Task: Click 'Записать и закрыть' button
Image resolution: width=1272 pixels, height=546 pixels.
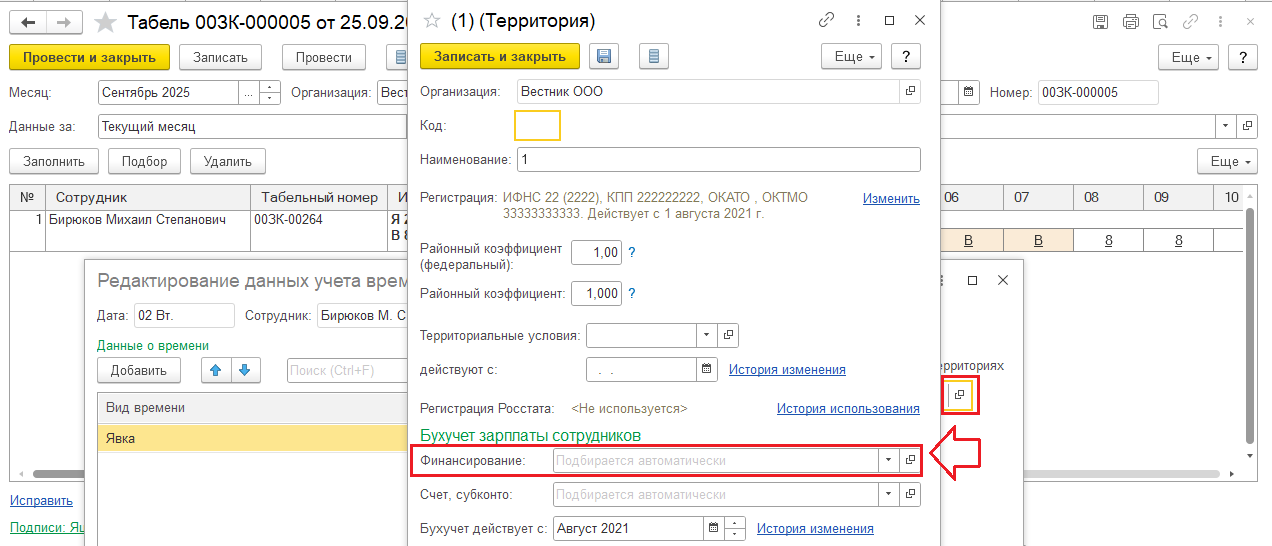Action: click(x=499, y=56)
